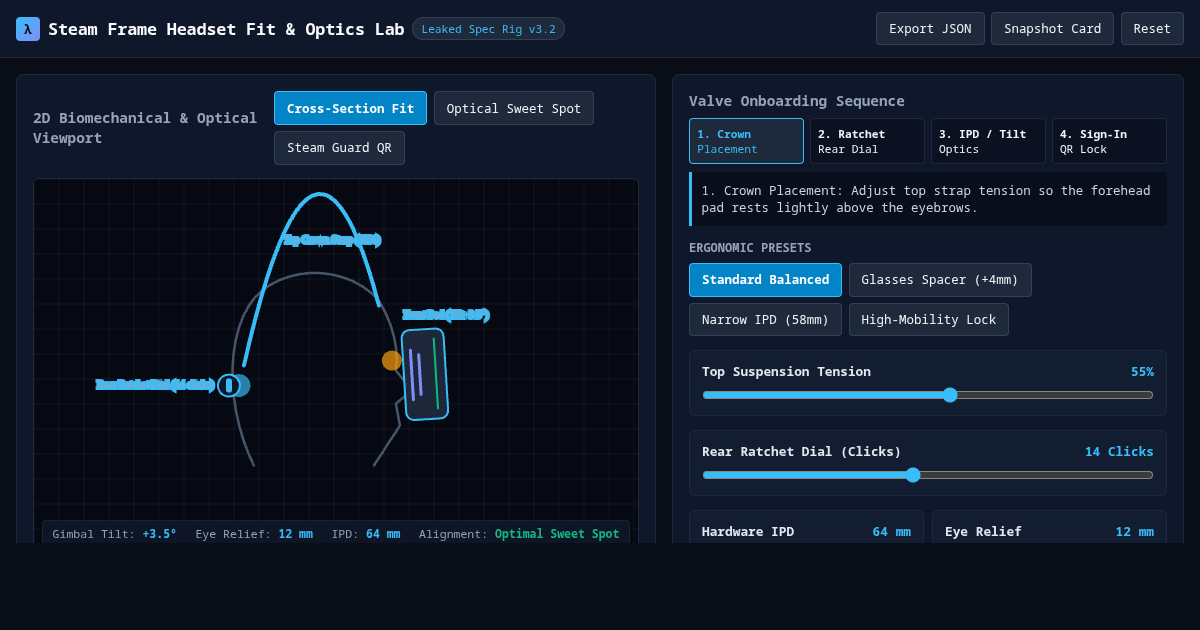Click the rear ratchet dial label in viewport
The width and height of the screenshot is (1200, 630).
(x=155, y=385)
